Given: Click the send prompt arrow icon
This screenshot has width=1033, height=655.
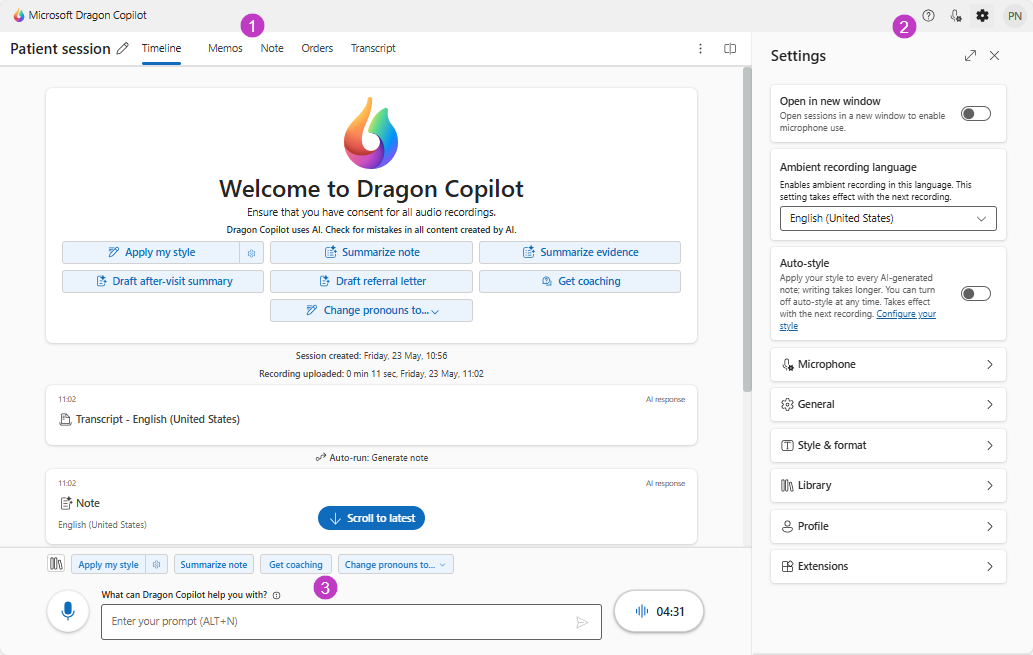Looking at the screenshot, I should point(582,622).
